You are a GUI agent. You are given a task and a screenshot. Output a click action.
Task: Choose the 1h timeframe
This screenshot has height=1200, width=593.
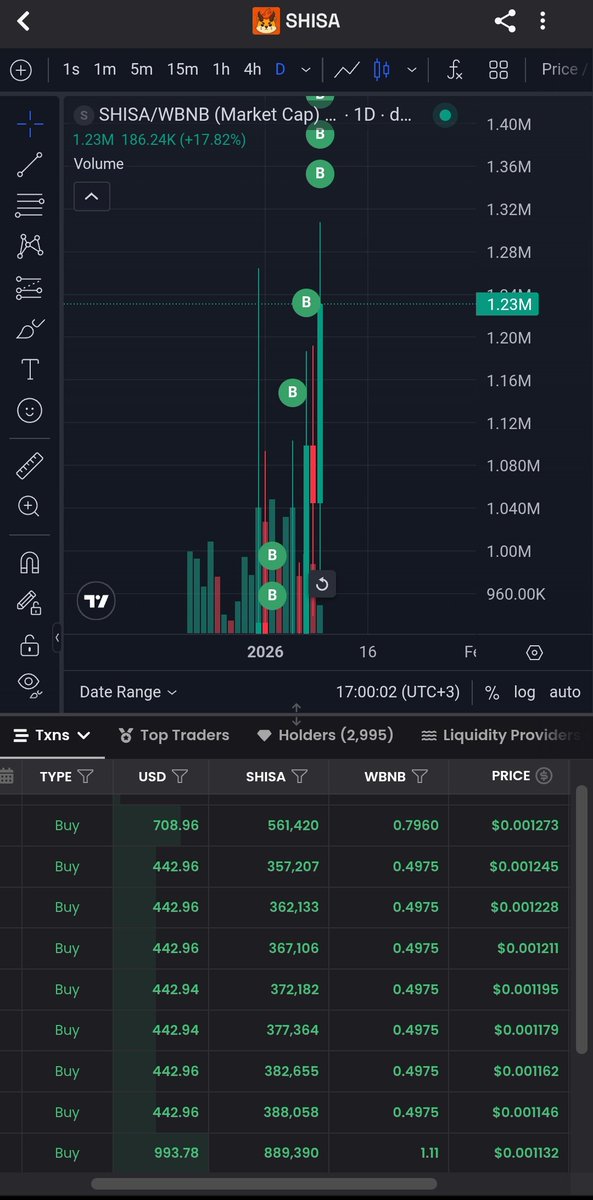(x=221, y=70)
